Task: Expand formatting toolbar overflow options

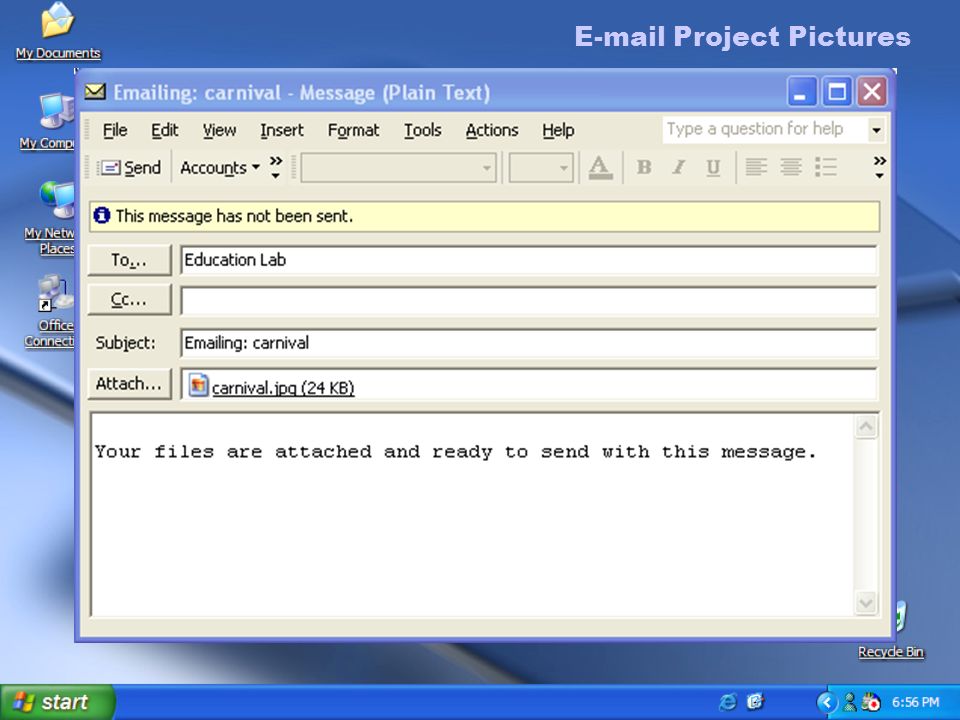Action: [880, 167]
